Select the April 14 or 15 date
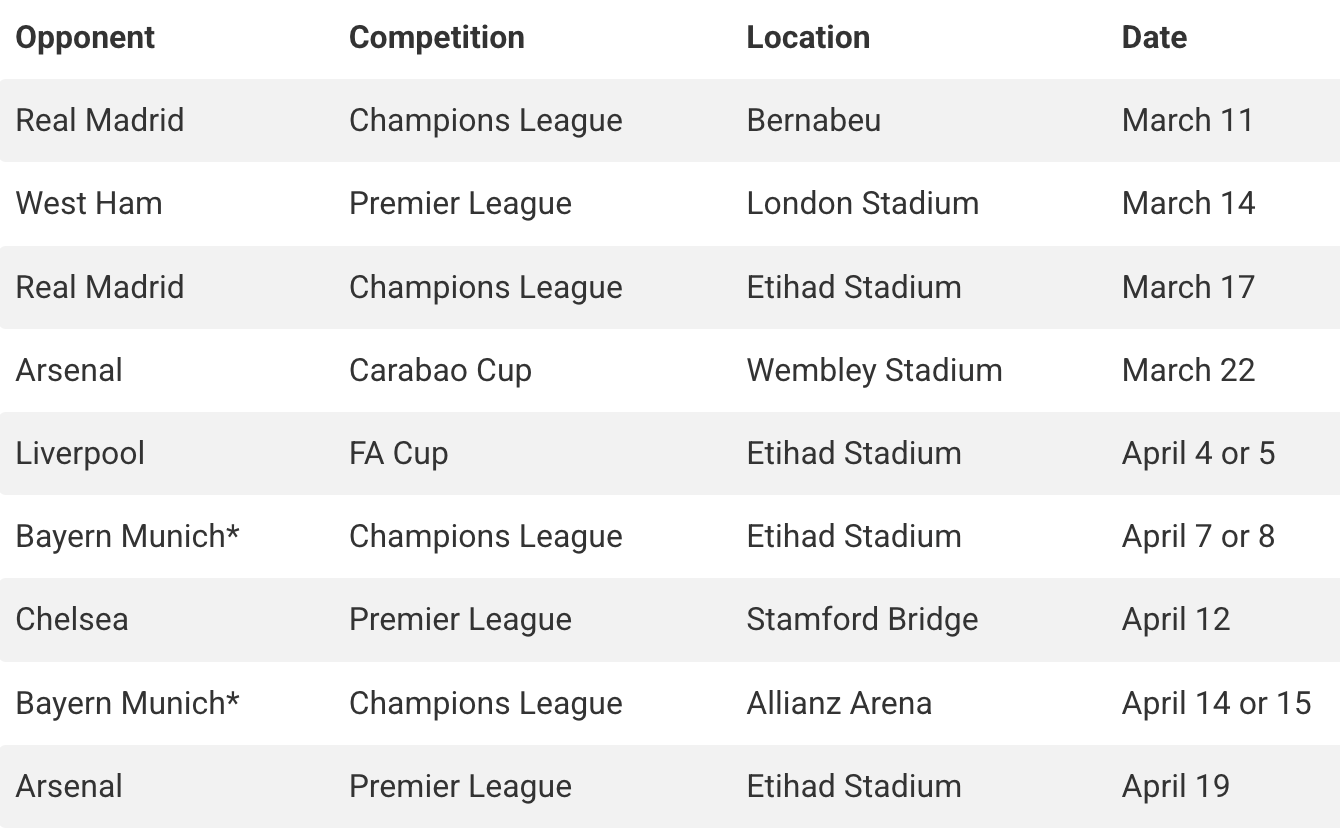This screenshot has height=828, width=1340. pyautogui.click(x=1216, y=704)
